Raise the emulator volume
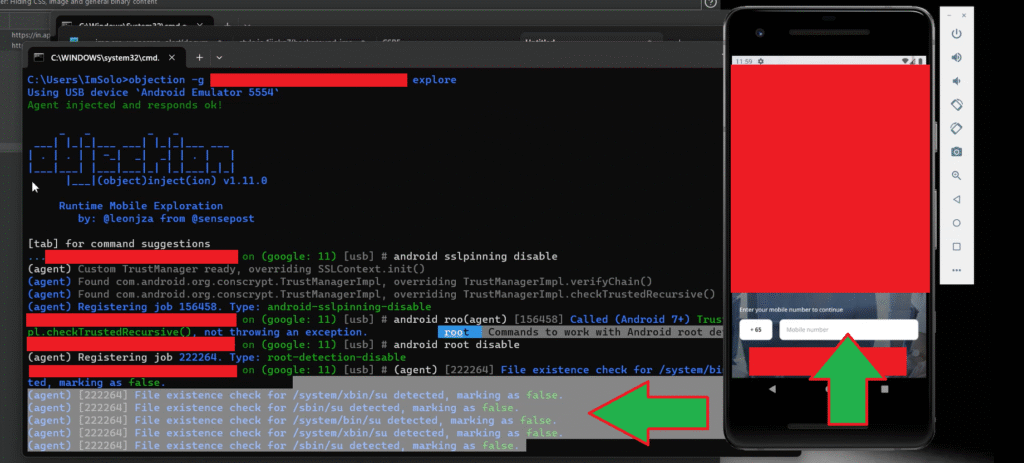The height and width of the screenshot is (463, 1024). [956, 57]
